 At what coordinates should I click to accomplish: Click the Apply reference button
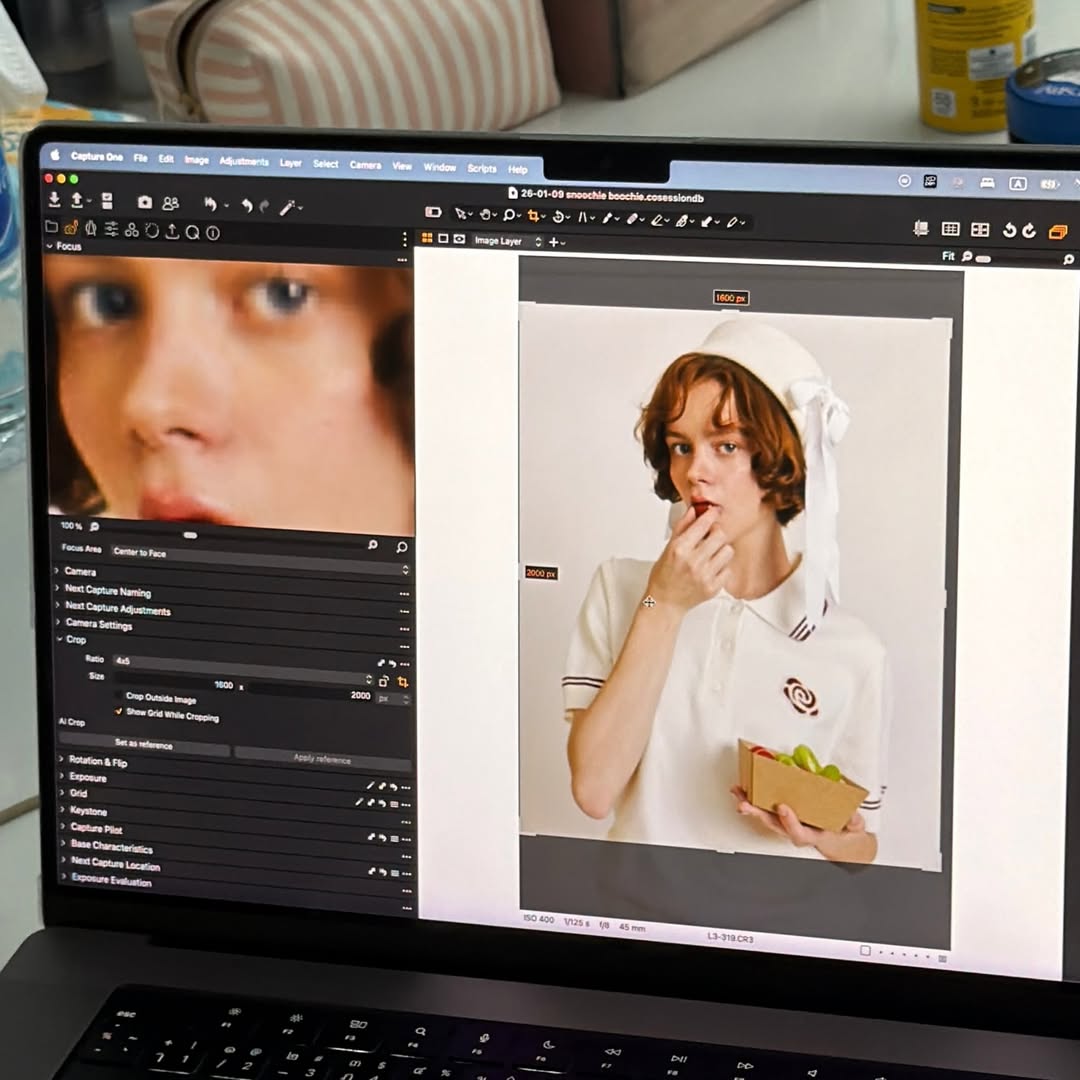tap(322, 758)
